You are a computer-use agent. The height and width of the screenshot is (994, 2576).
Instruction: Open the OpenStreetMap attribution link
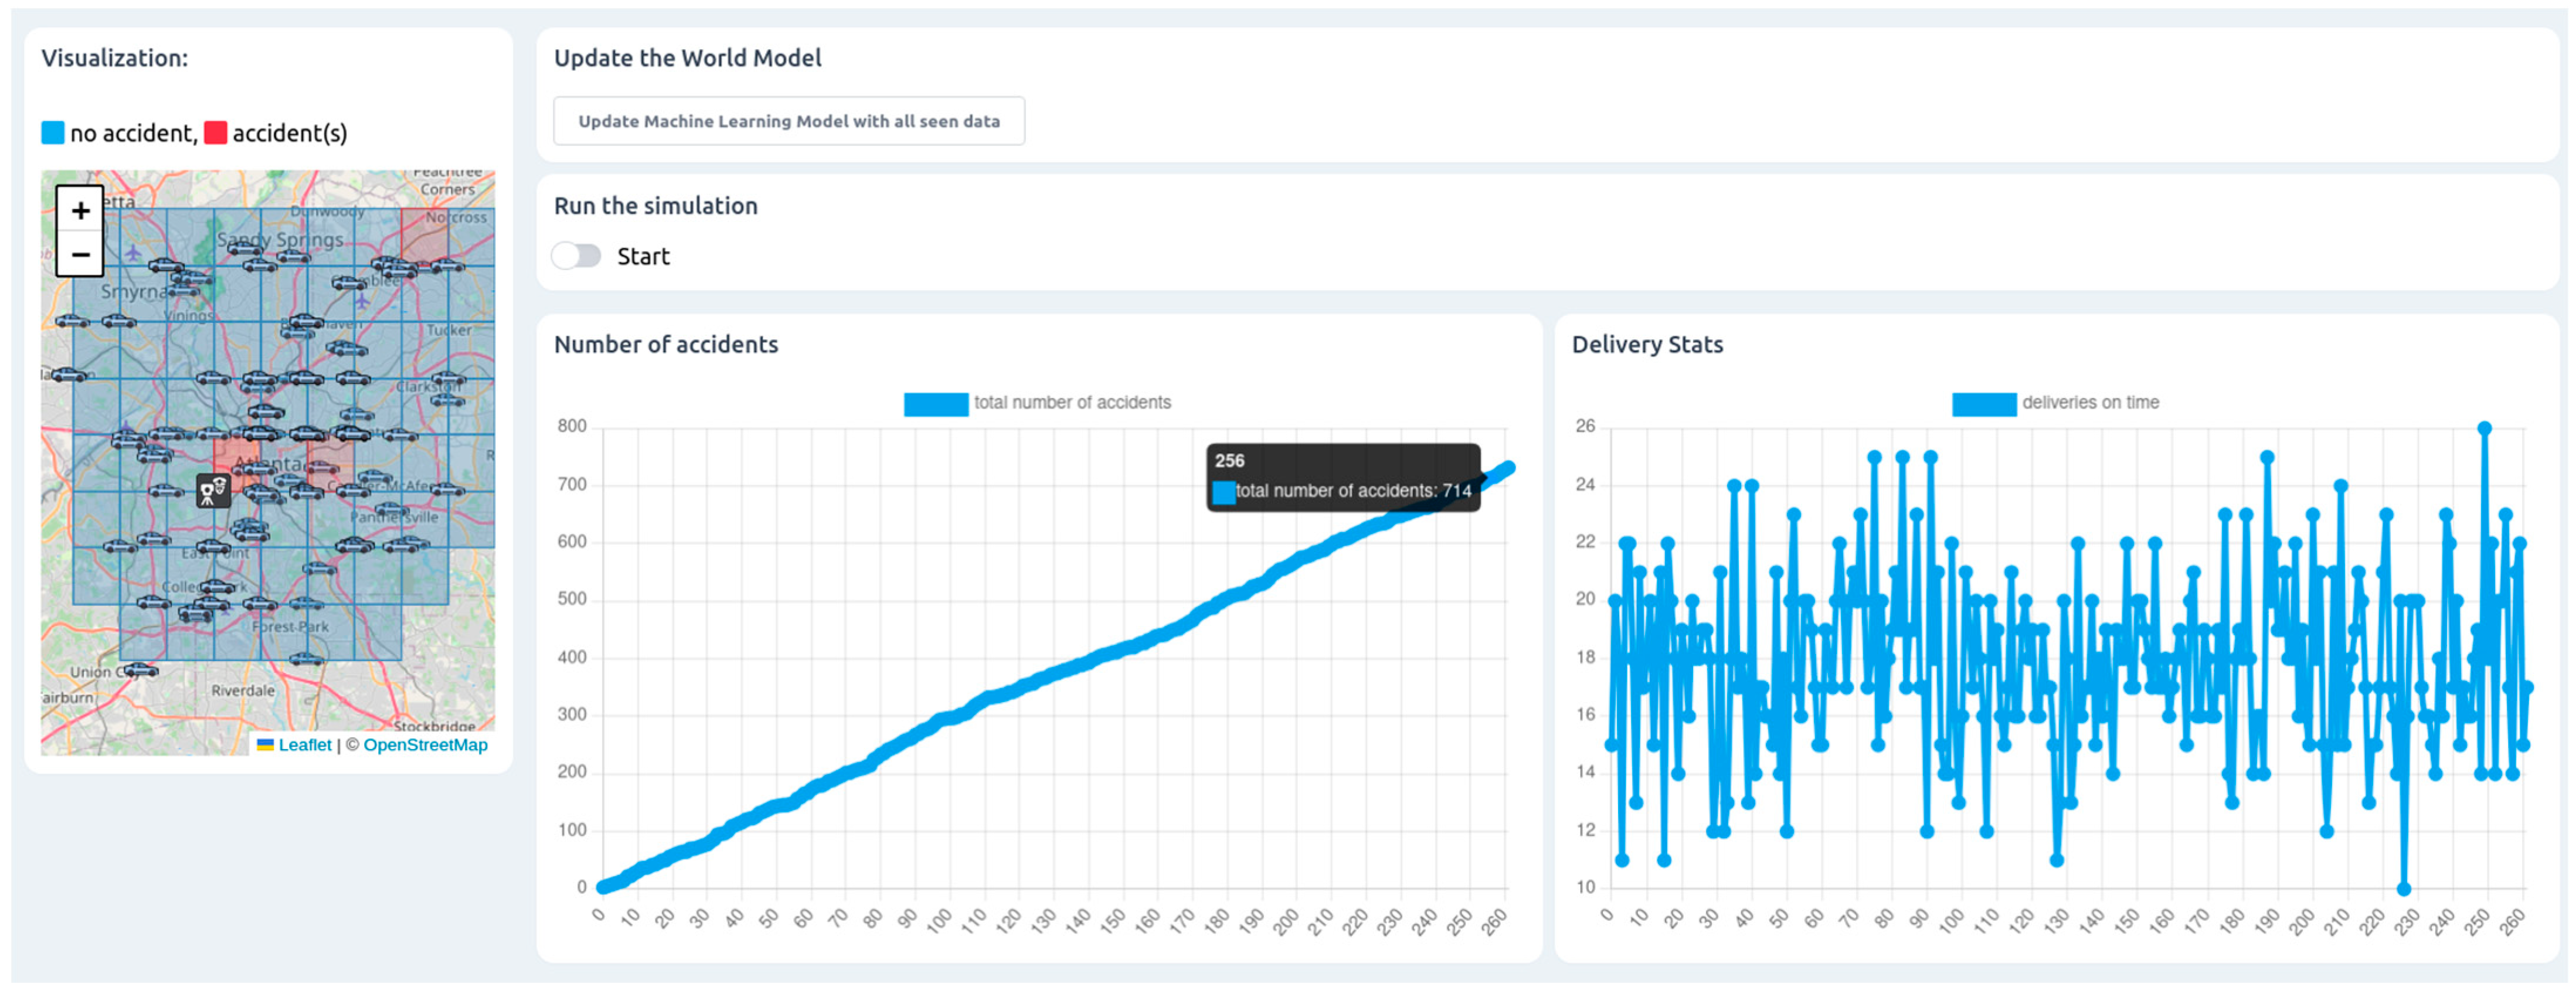click(x=425, y=745)
